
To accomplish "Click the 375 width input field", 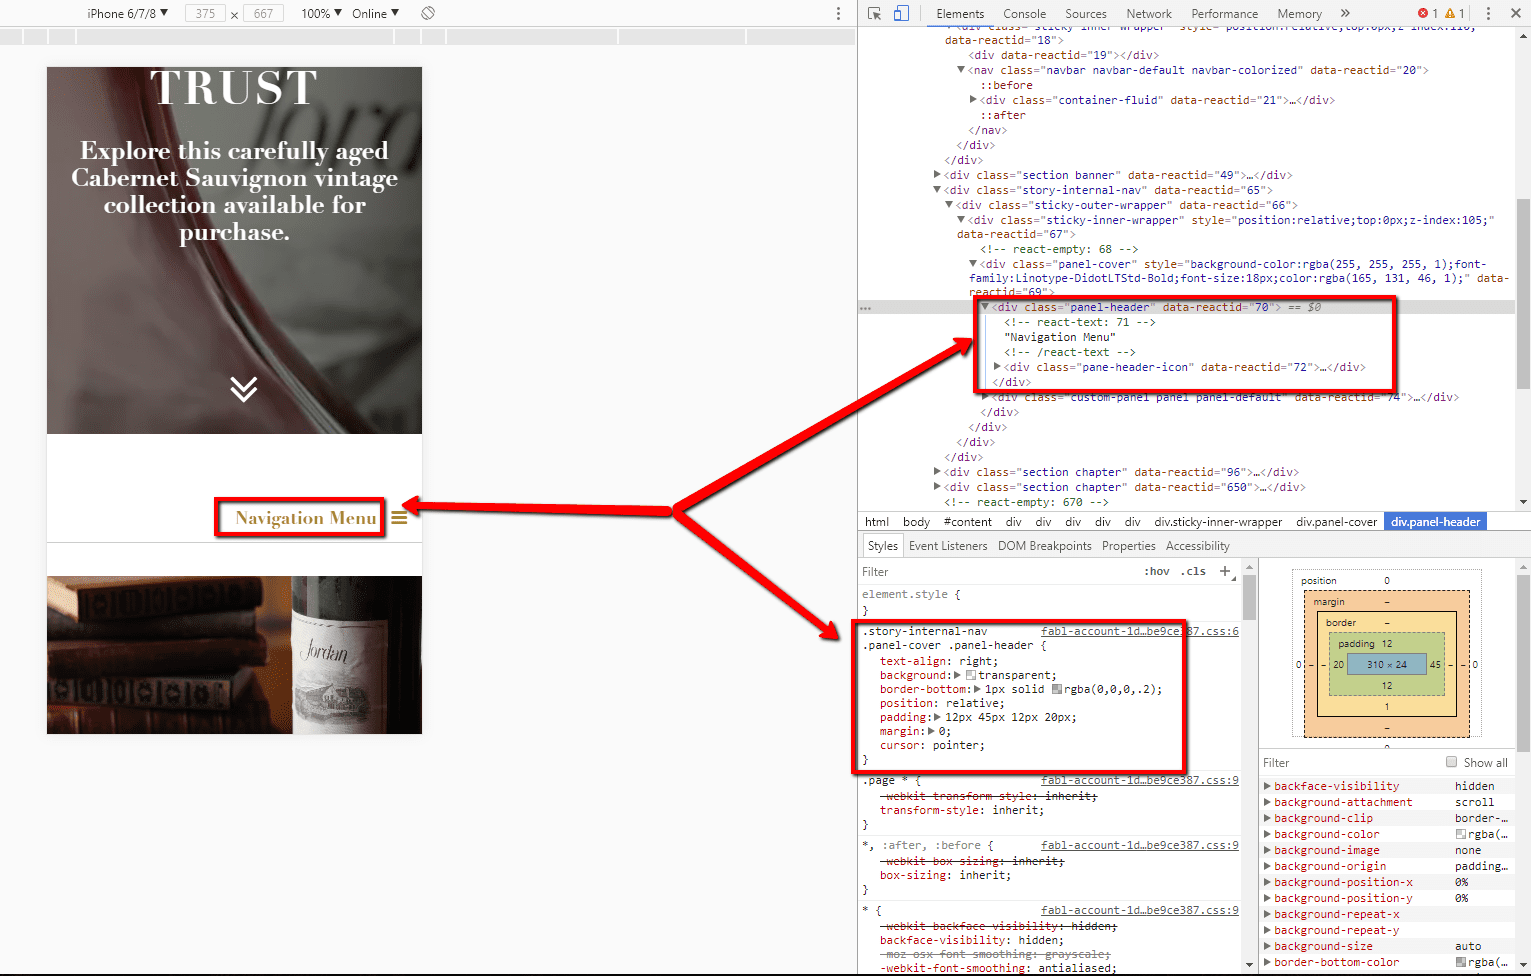I will (205, 13).
